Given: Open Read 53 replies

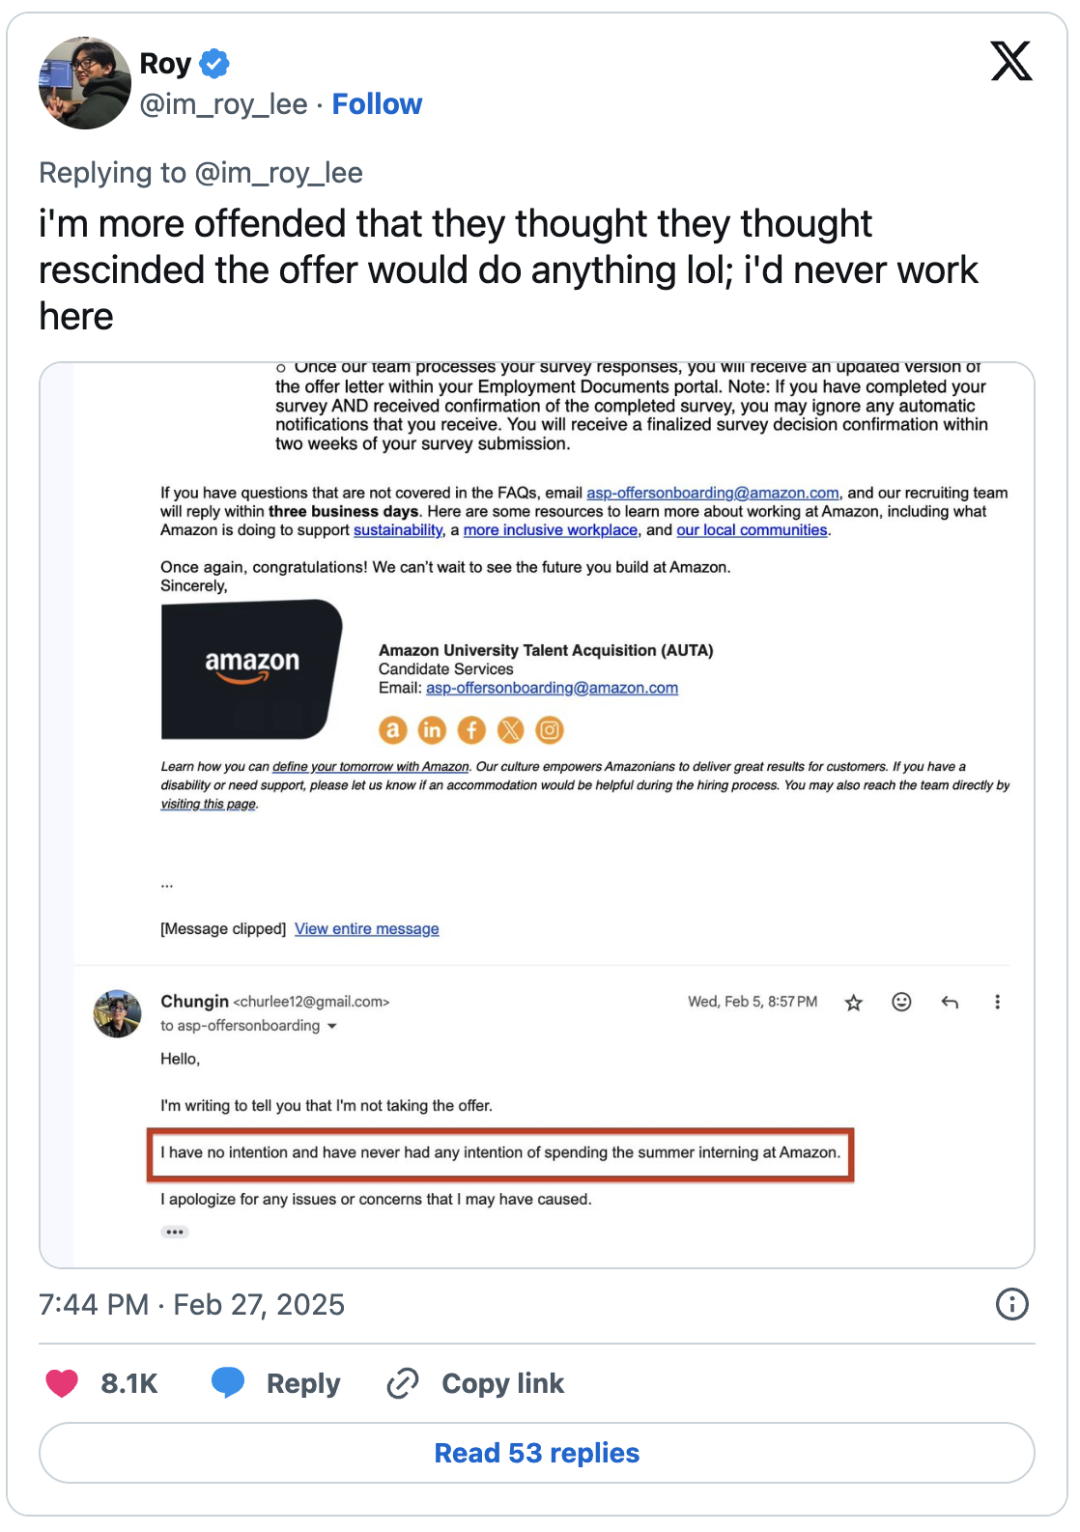Looking at the screenshot, I should (x=537, y=1453).
